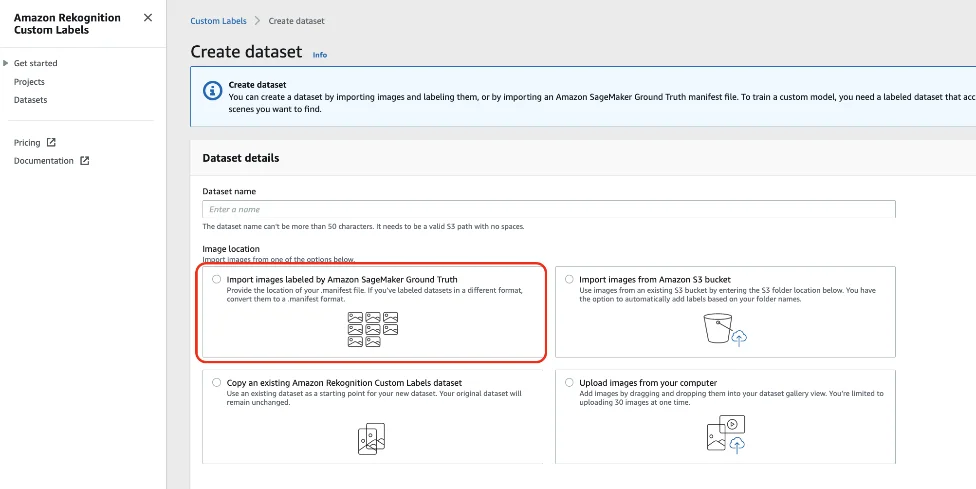Click the copy dataset pages icon
Image resolution: width=976 pixels, height=489 pixels.
tap(371, 437)
